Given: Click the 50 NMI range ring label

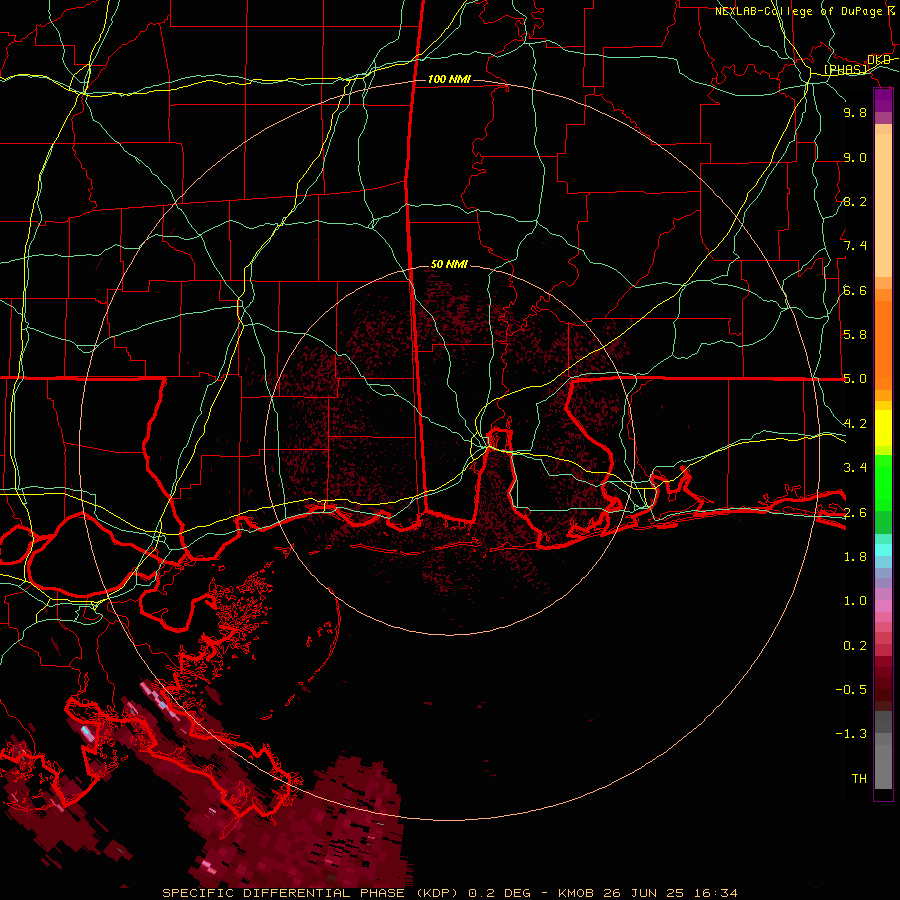Looking at the screenshot, I should tap(449, 264).
